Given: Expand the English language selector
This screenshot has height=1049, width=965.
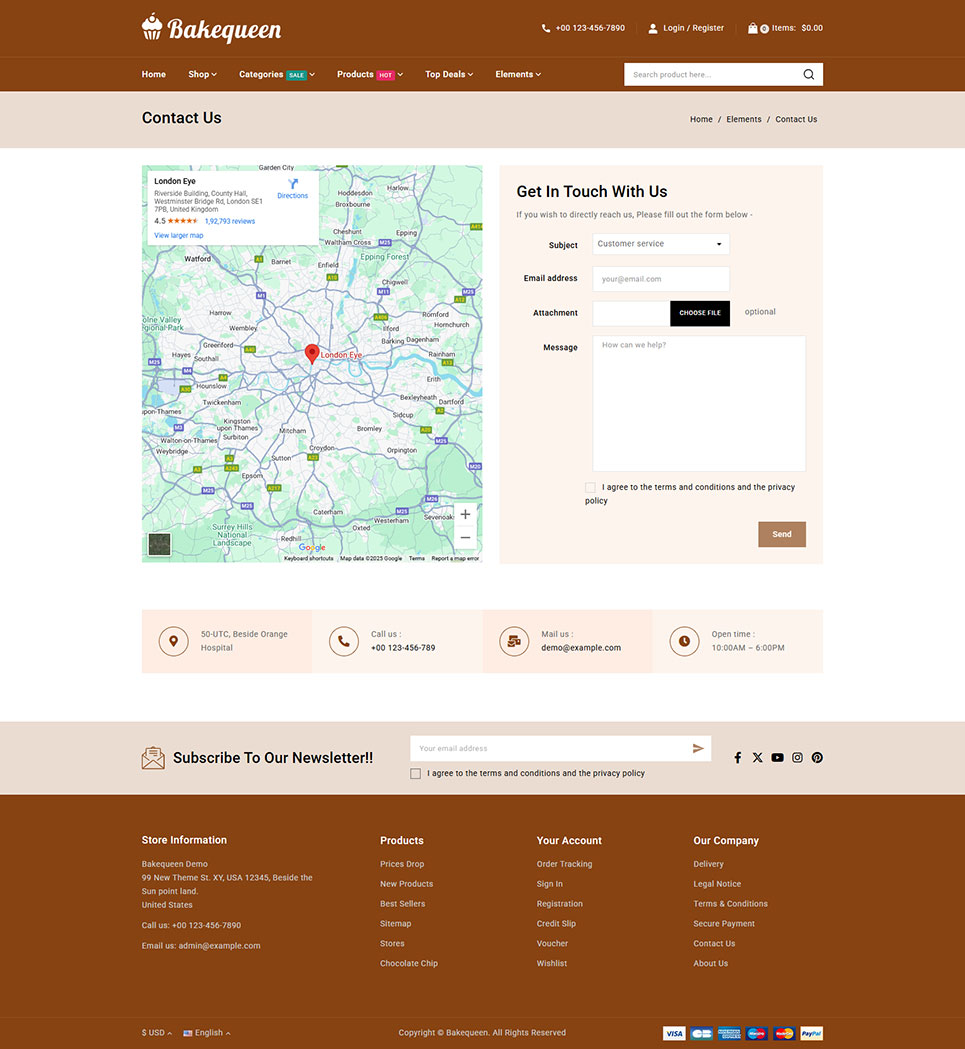Looking at the screenshot, I should pos(207,1033).
